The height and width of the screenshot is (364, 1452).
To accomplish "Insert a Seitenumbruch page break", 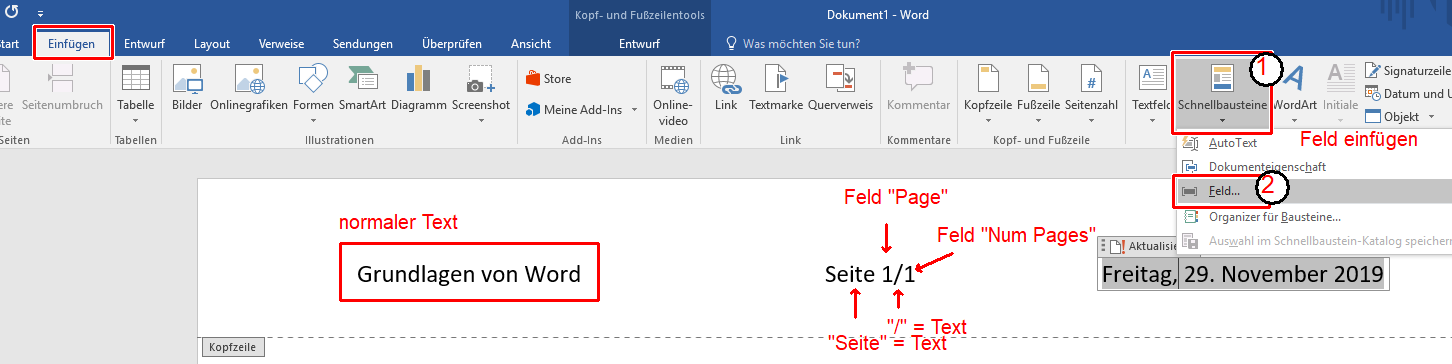I will [62, 88].
